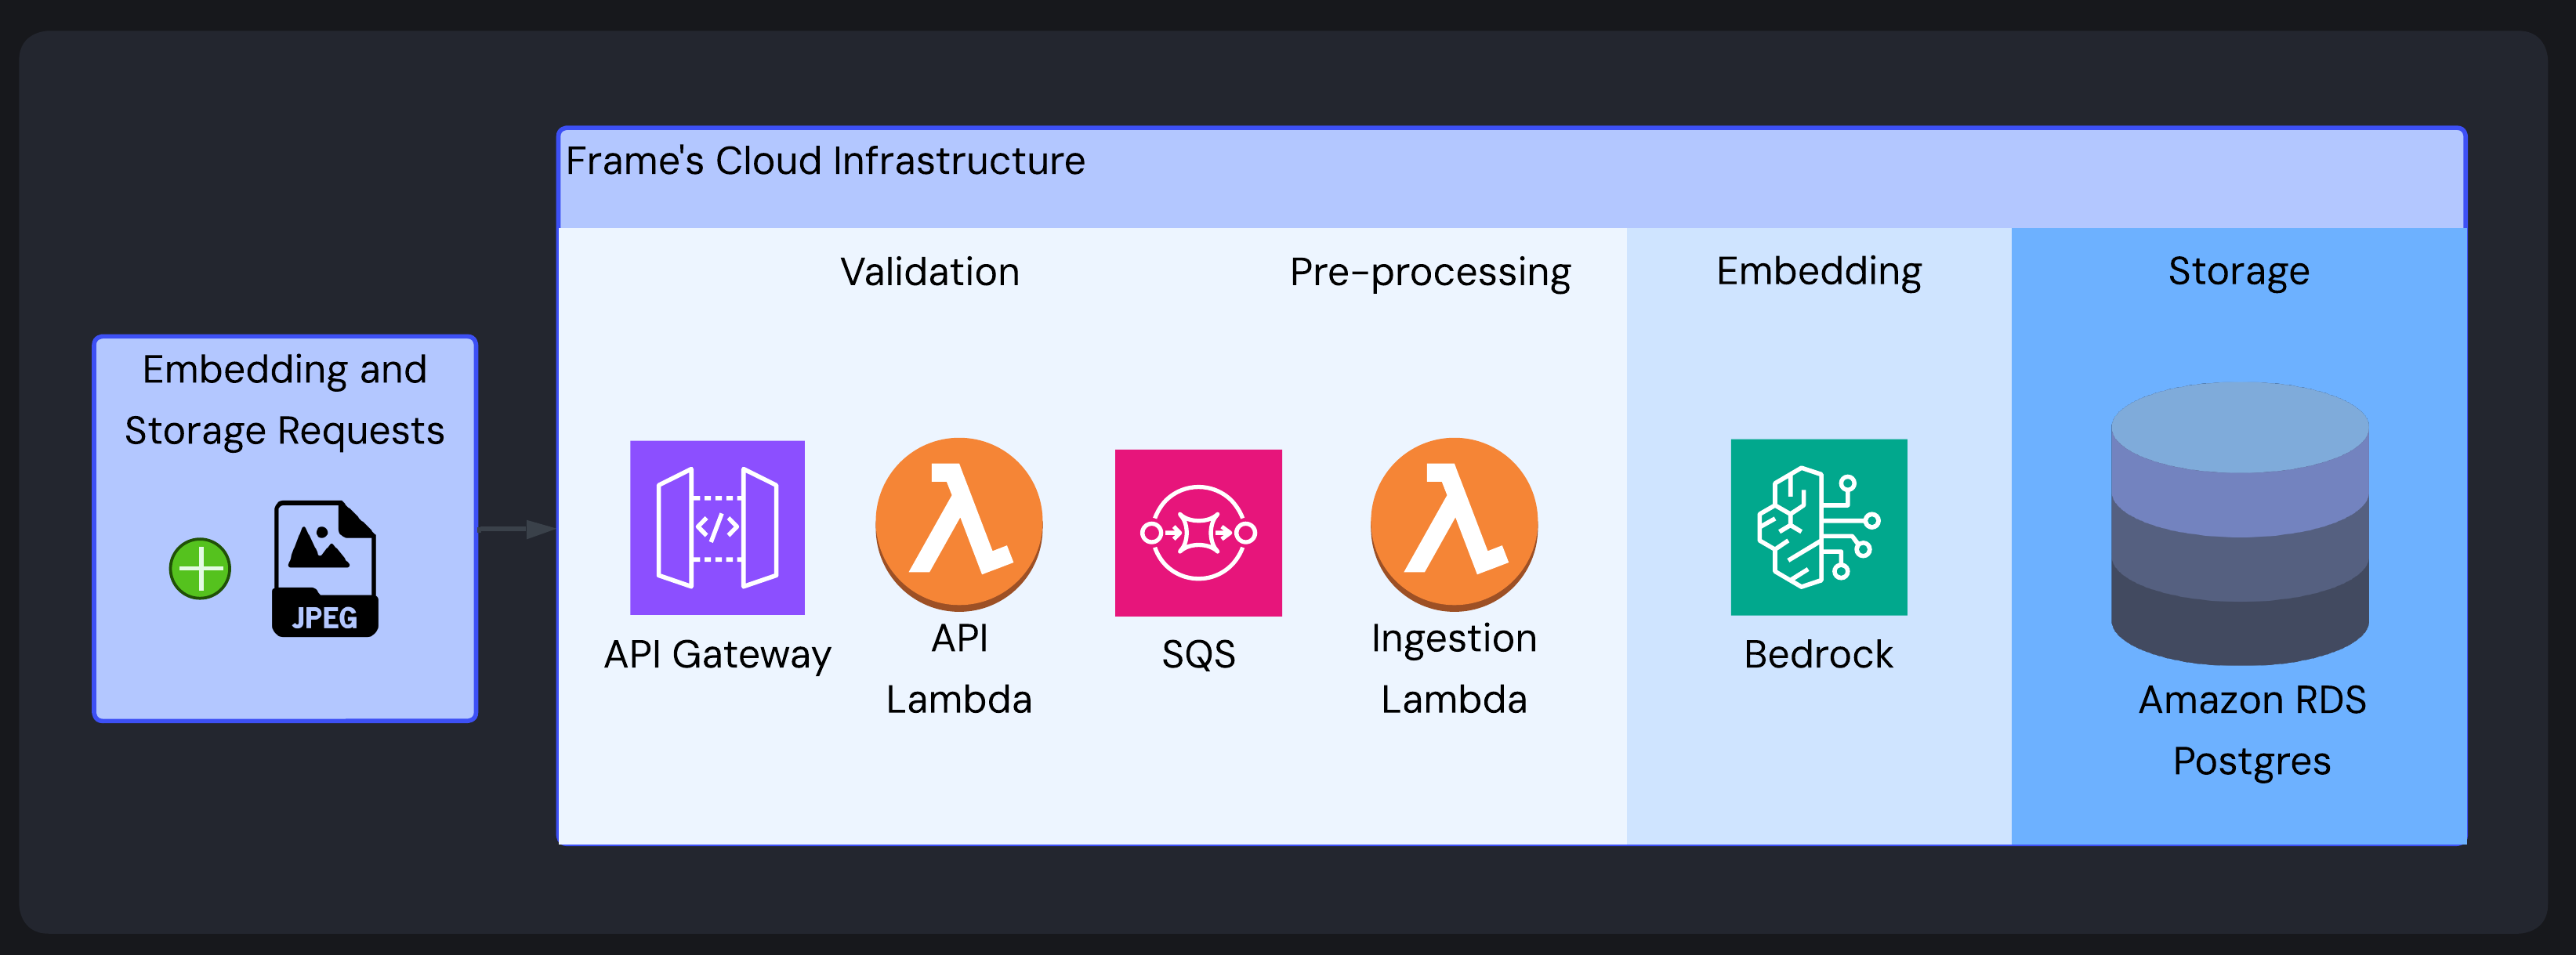Screen dimensions: 2576x955
Task: Select the 'SQS' label text
Action: pyautogui.click(x=1198, y=655)
